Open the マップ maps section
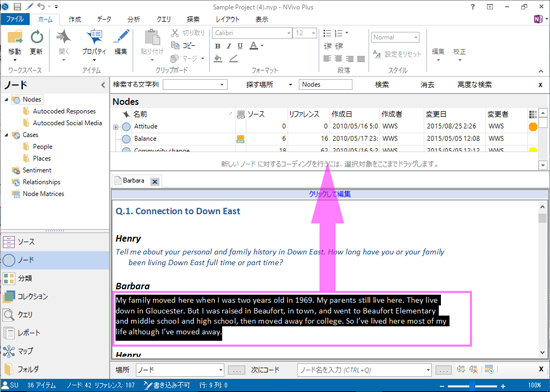 pyautogui.click(x=55, y=351)
